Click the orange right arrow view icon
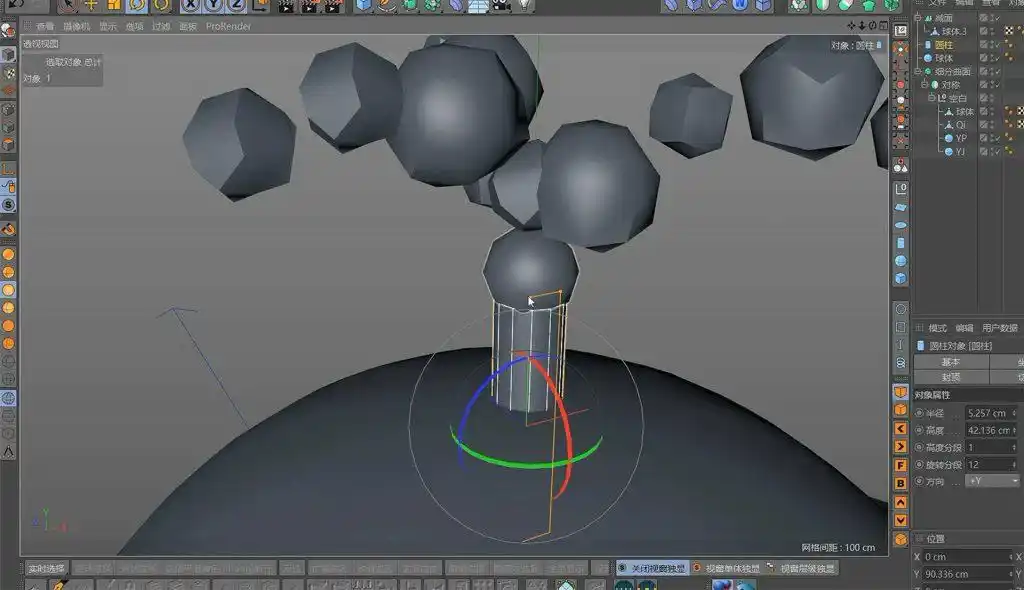Viewport: 1024px width, 590px height. pos(901,447)
